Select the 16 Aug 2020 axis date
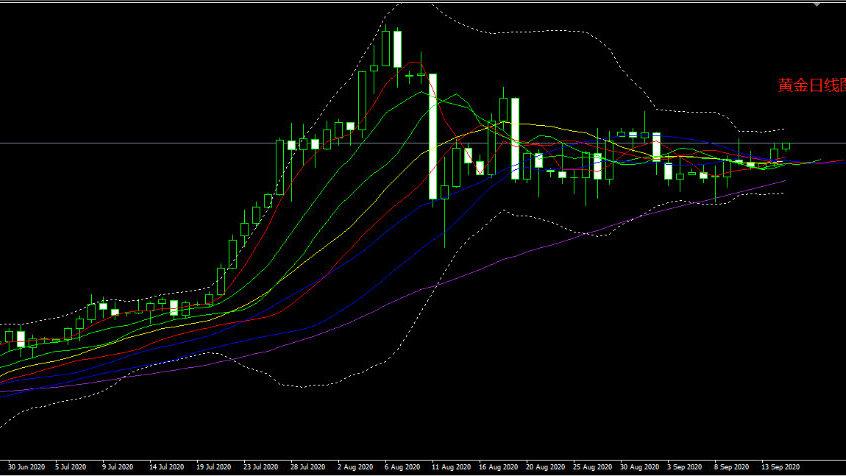Screen dimensions: 846x476 click(x=497, y=467)
